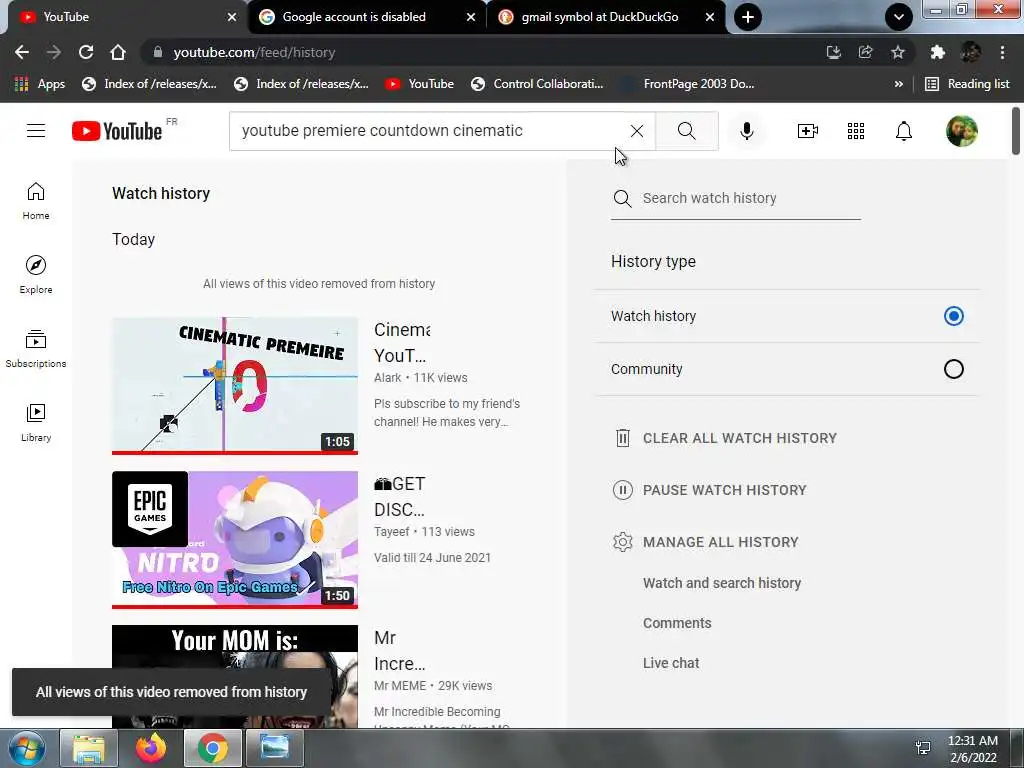The width and height of the screenshot is (1024, 768).
Task: Open FrontPage 2003 Do... bookmark
Action: pyautogui.click(x=688, y=84)
